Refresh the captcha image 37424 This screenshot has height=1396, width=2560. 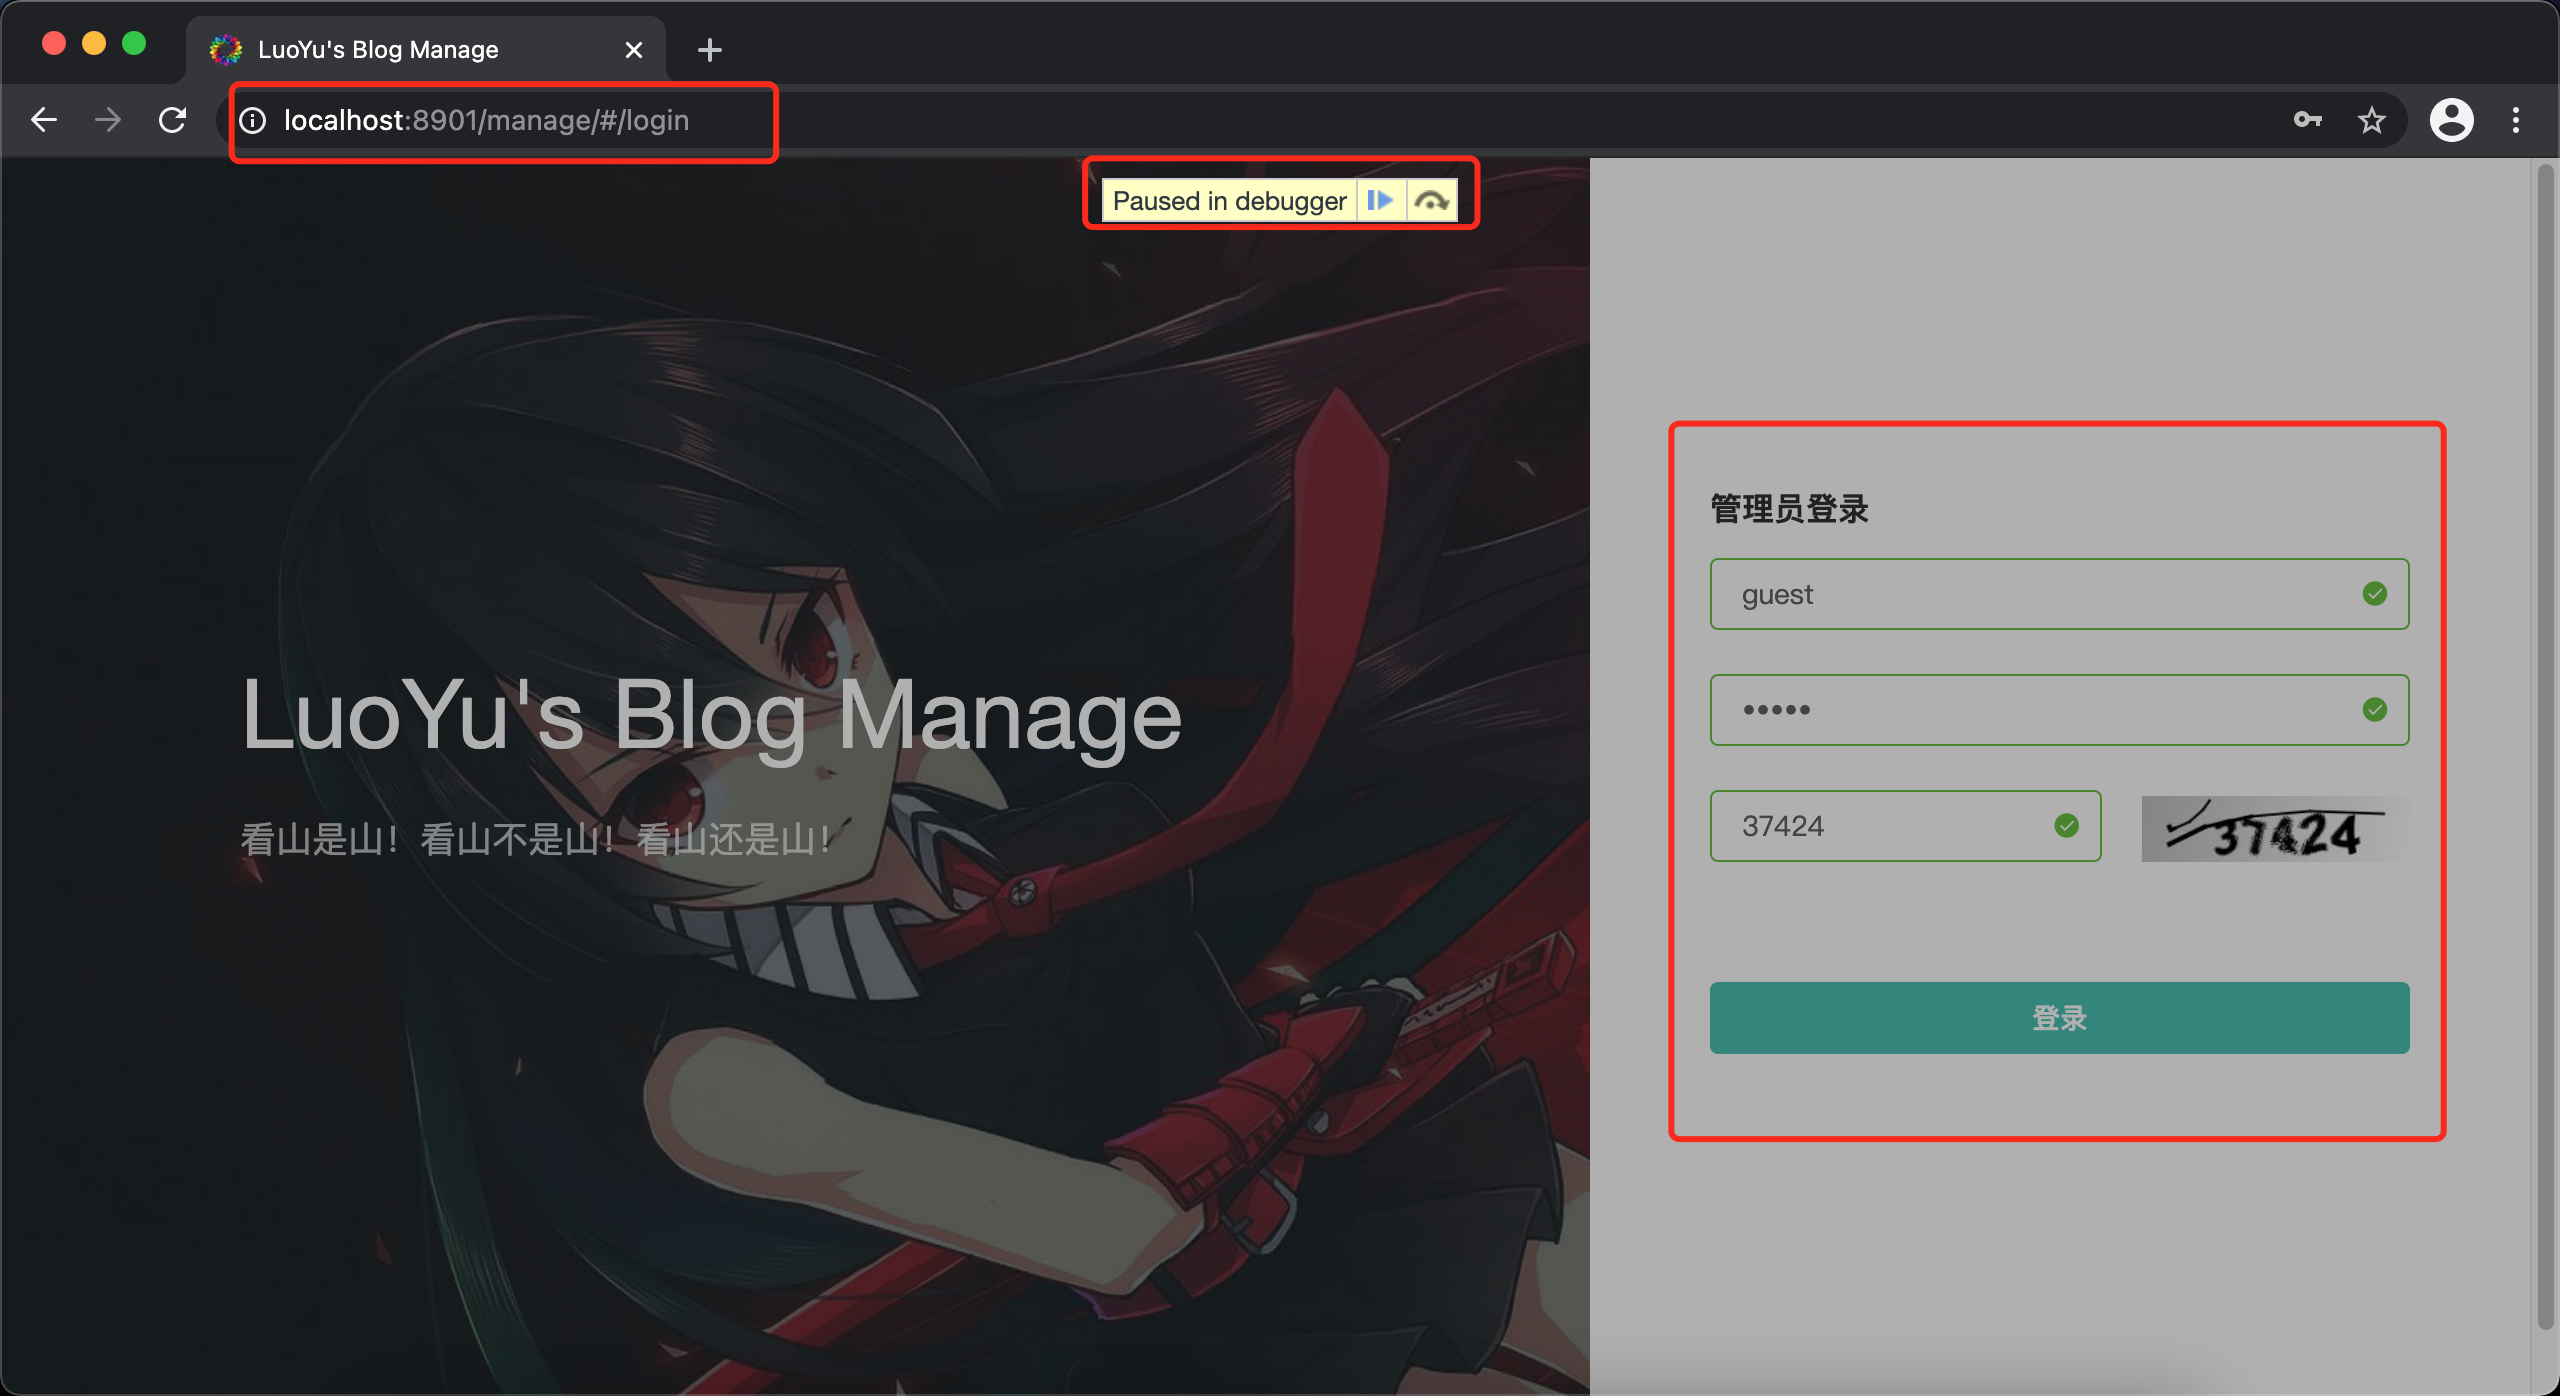(x=2274, y=828)
